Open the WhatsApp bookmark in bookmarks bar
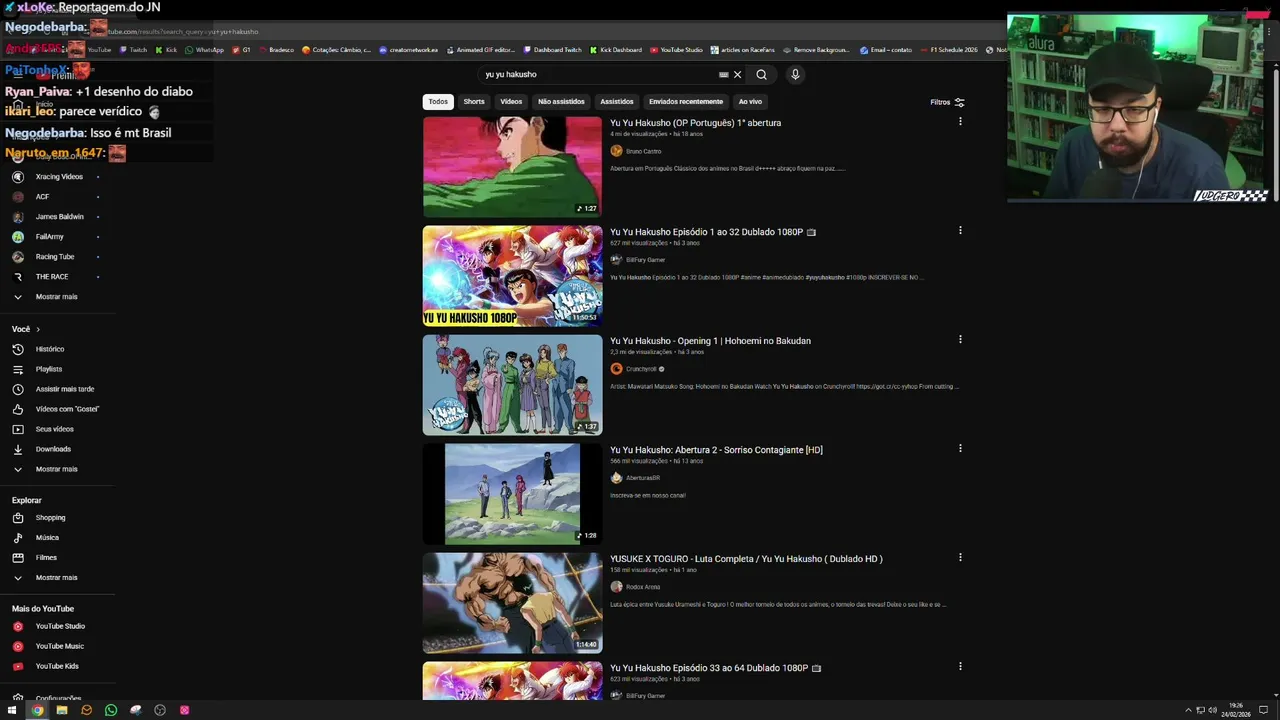 (204, 49)
